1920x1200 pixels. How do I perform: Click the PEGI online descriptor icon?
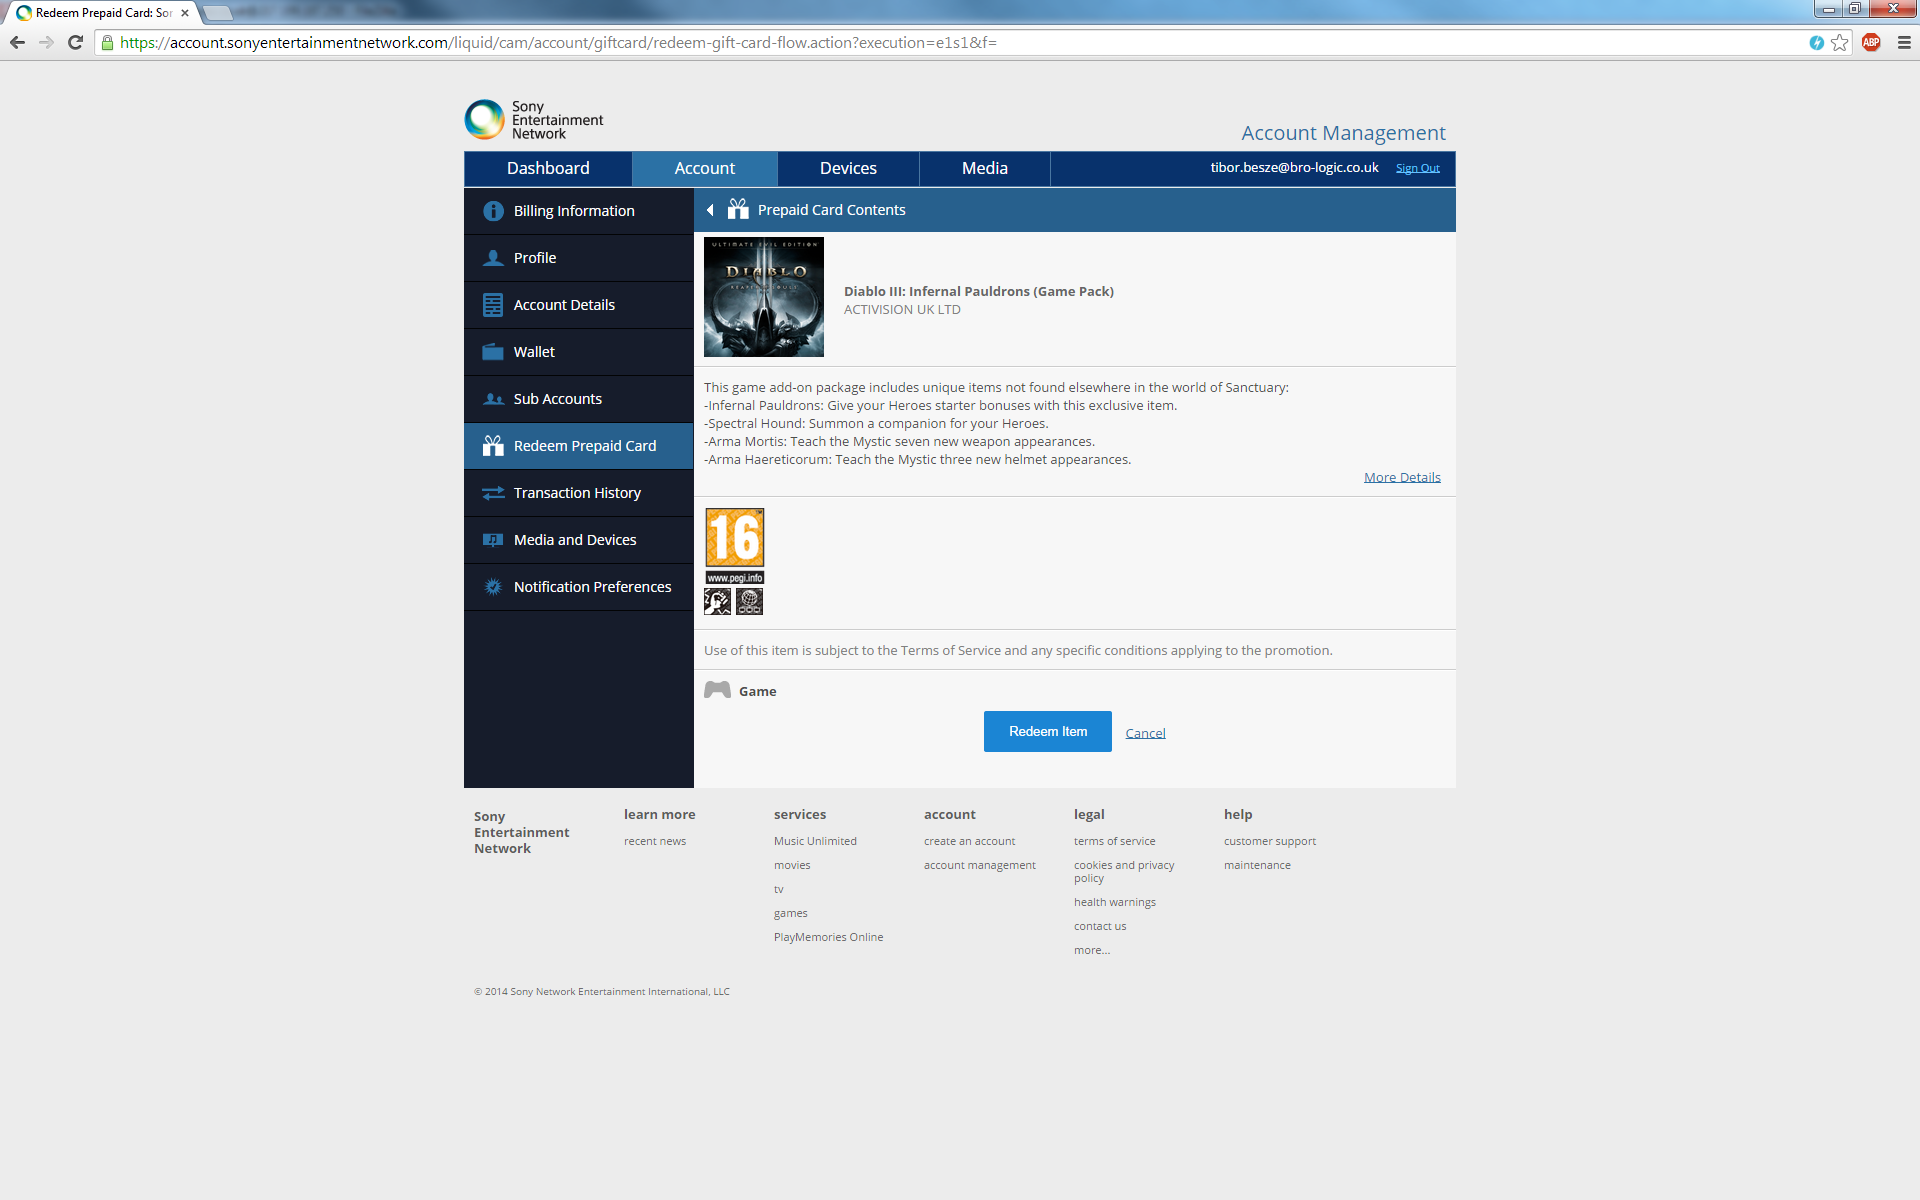(x=750, y=601)
